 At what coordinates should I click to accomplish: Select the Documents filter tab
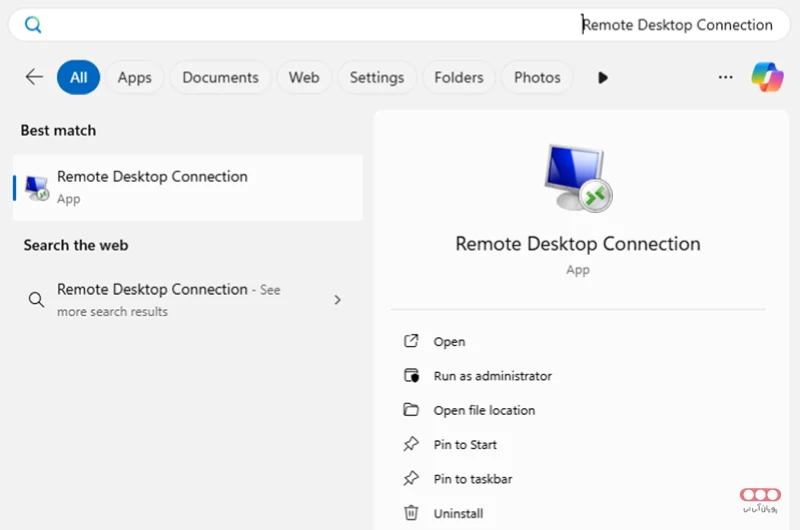[220, 77]
